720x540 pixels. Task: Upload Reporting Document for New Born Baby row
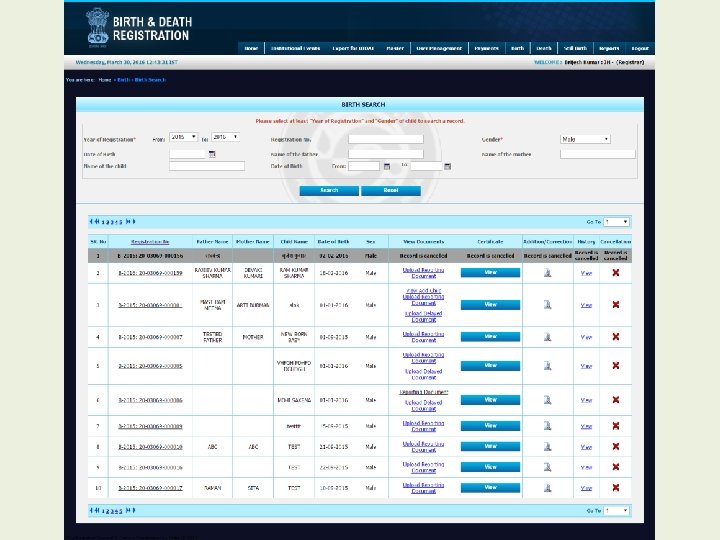tap(423, 337)
